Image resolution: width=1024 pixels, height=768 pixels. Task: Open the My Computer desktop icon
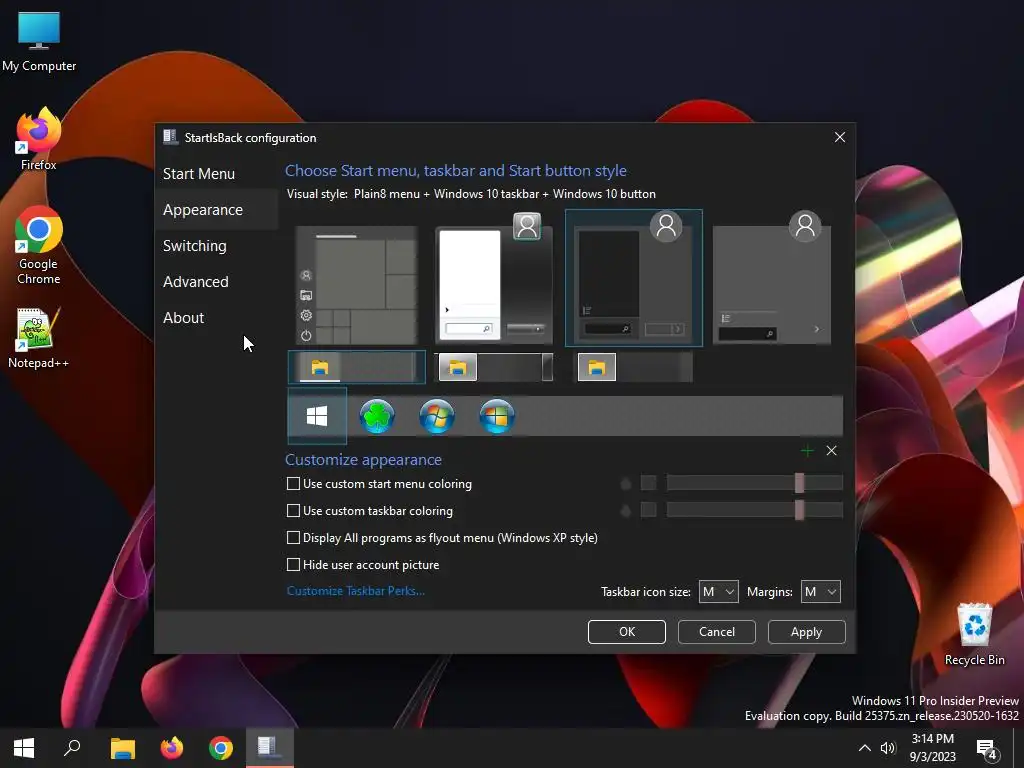point(39,40)
